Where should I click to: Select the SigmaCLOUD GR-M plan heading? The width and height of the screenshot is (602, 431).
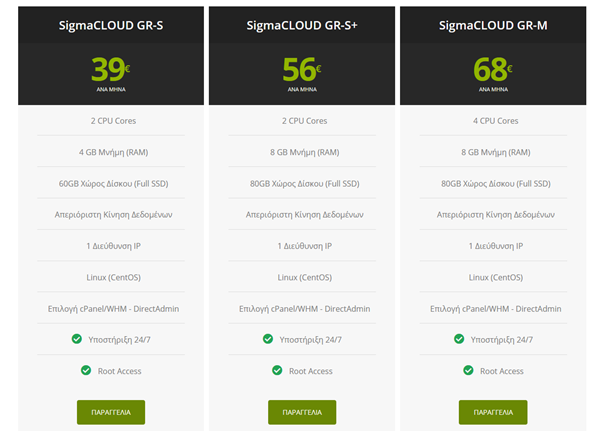(493, 24)
